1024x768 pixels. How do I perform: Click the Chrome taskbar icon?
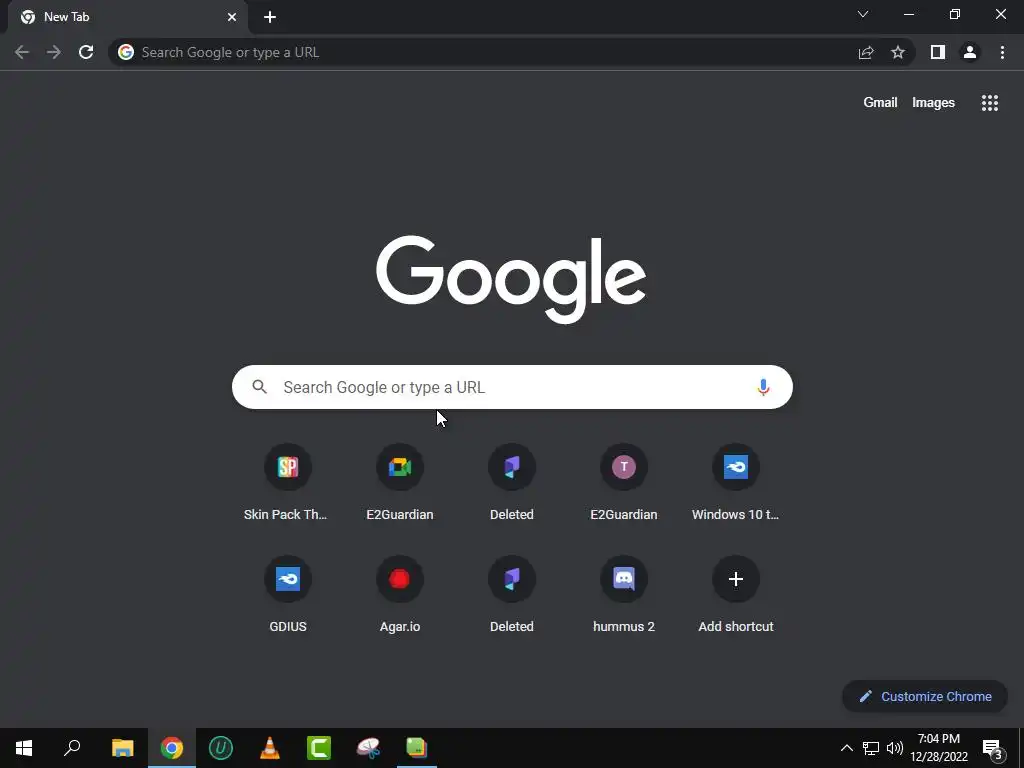click(172, 748)
